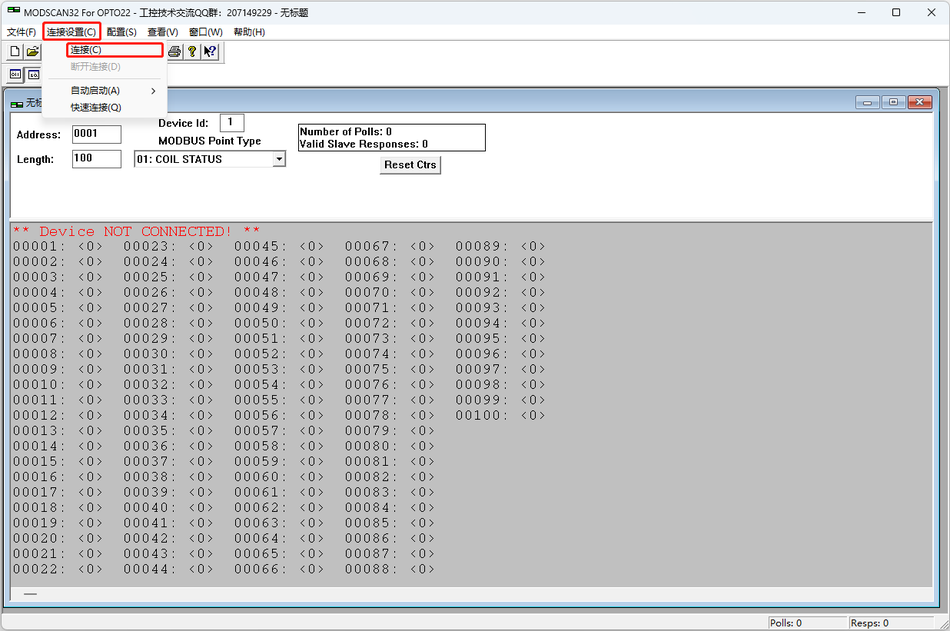950x631 pixels.
Task: Click the Device Id input field
Action: [x=231, y=122]
